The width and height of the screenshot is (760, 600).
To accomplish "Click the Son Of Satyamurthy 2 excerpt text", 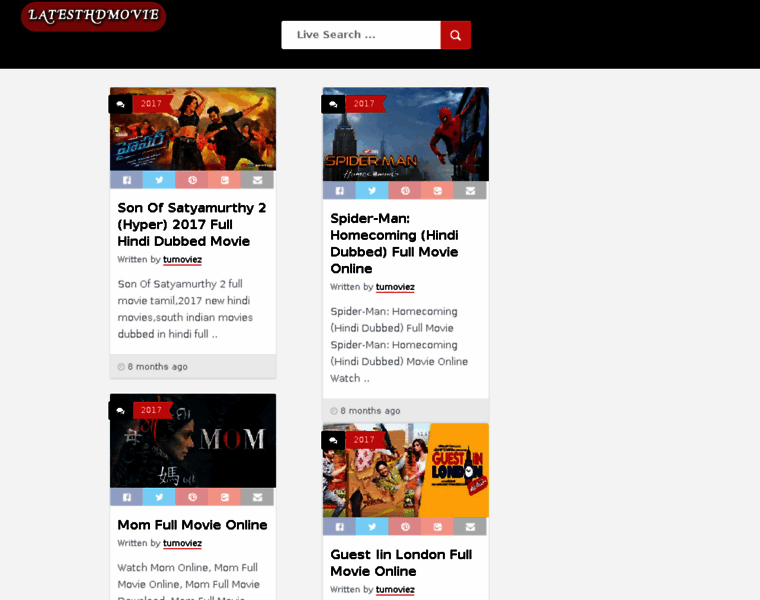I will (185, 309).
